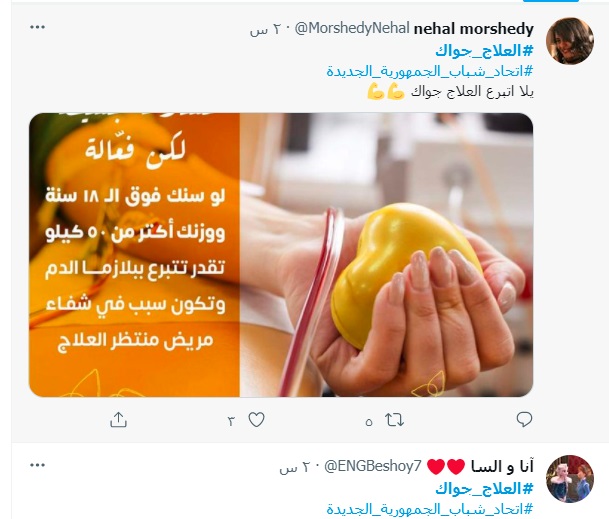The image size is (609, 519).
Task: Open more options for nehal morshedy's tweet
Action: tap(38, 27)
